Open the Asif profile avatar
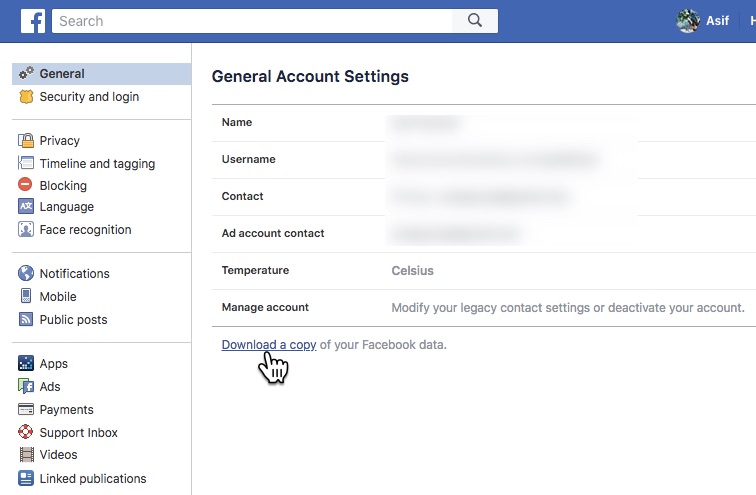 pos(688,21)
